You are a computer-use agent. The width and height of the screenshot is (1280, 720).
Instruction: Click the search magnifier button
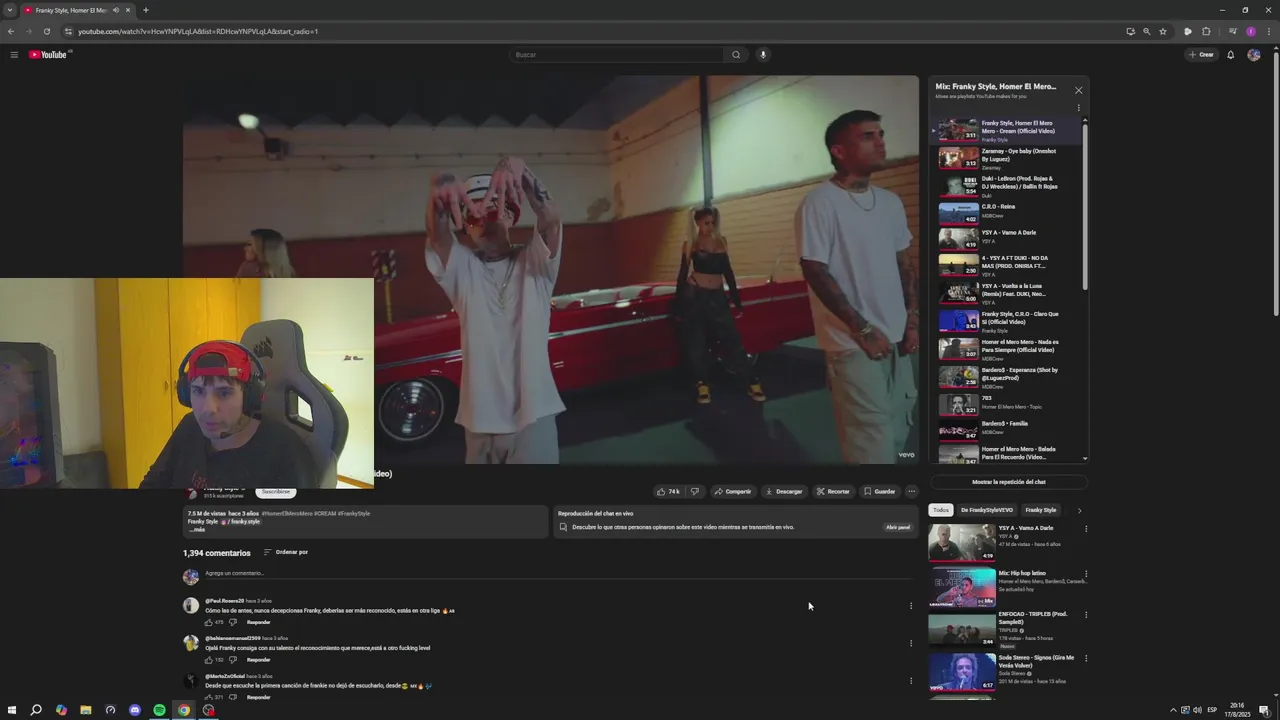click(736, 55)
